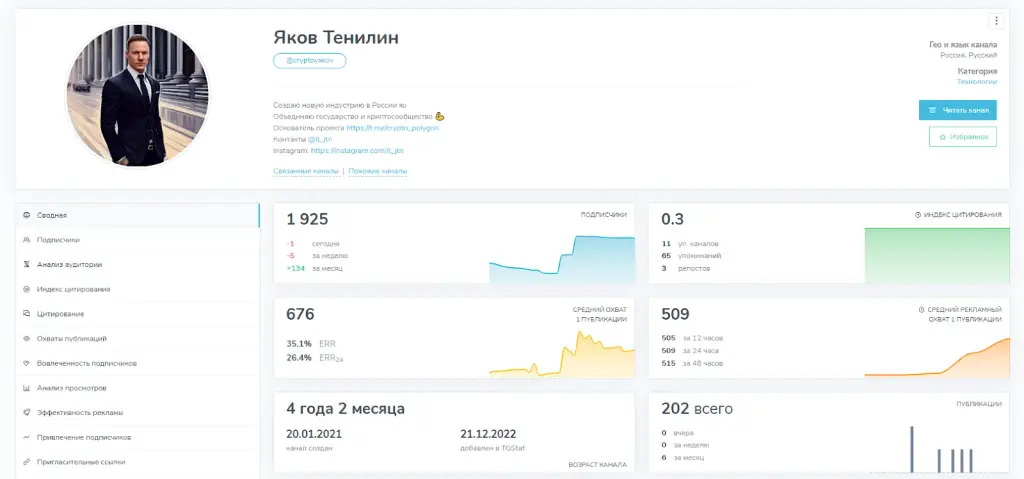Screen dimensions: 1024x479
Task: Click the Пригласительные ссылки link icon
Action: point(27,462)
